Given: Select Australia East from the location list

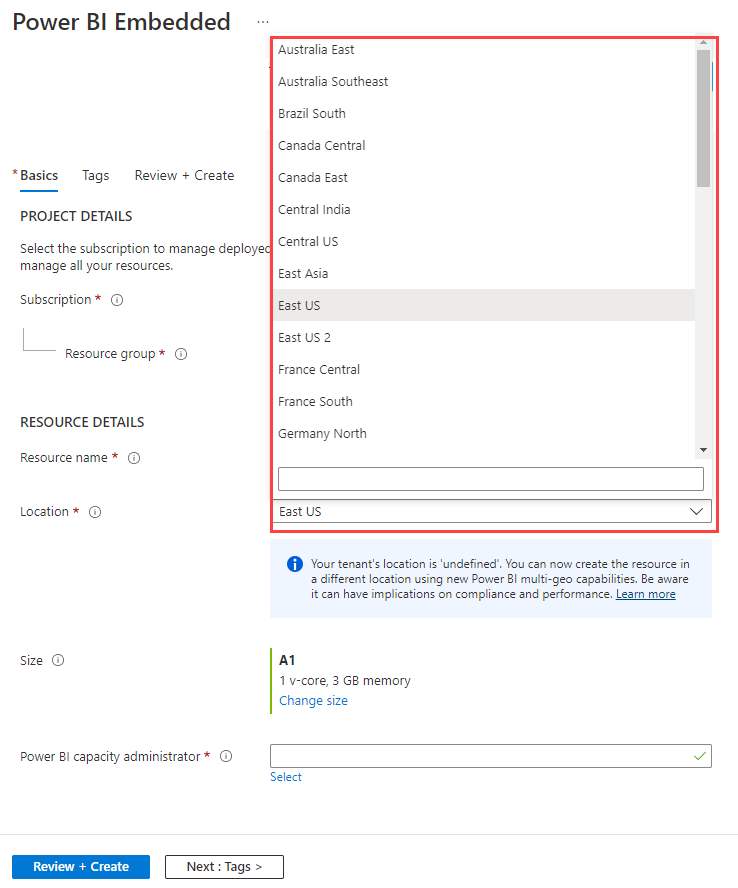Looking at the screenshot, I should pos(316,50).
